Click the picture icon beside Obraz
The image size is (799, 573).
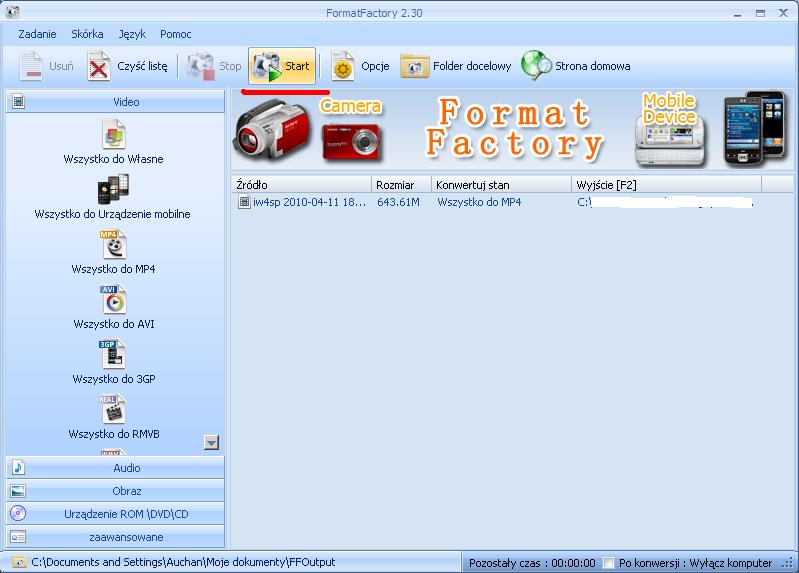click(18, 491)
